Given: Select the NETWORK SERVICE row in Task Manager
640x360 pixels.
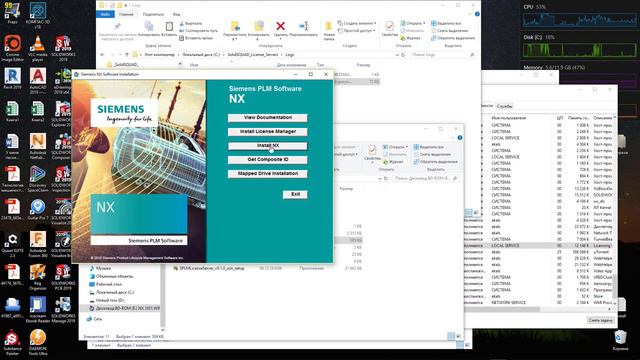Looking at the screenshot, I should click(x=539, y=303).
